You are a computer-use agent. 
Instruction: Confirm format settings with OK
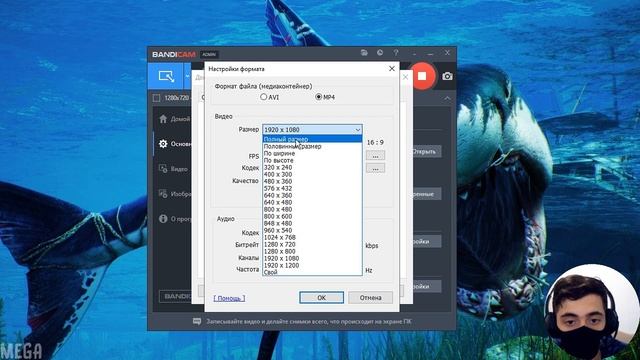click(321, 298)
